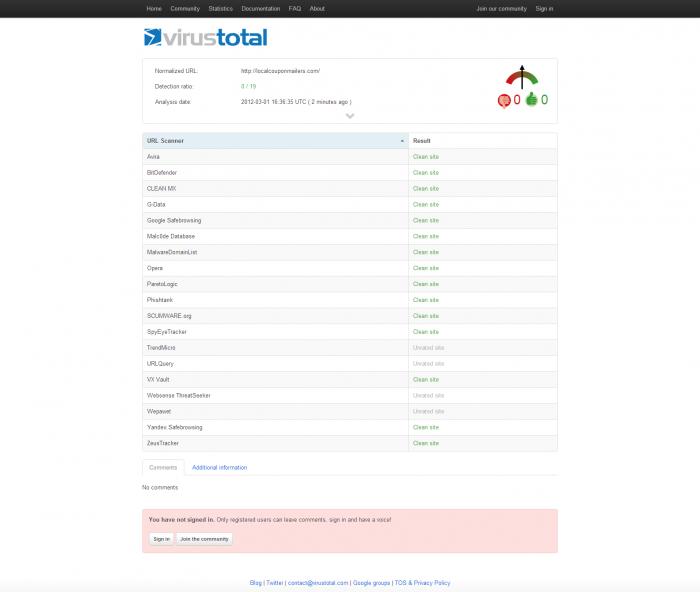
Task: Open the Statistics menu item
Action: pyautogui.click(x=221, y=8)
